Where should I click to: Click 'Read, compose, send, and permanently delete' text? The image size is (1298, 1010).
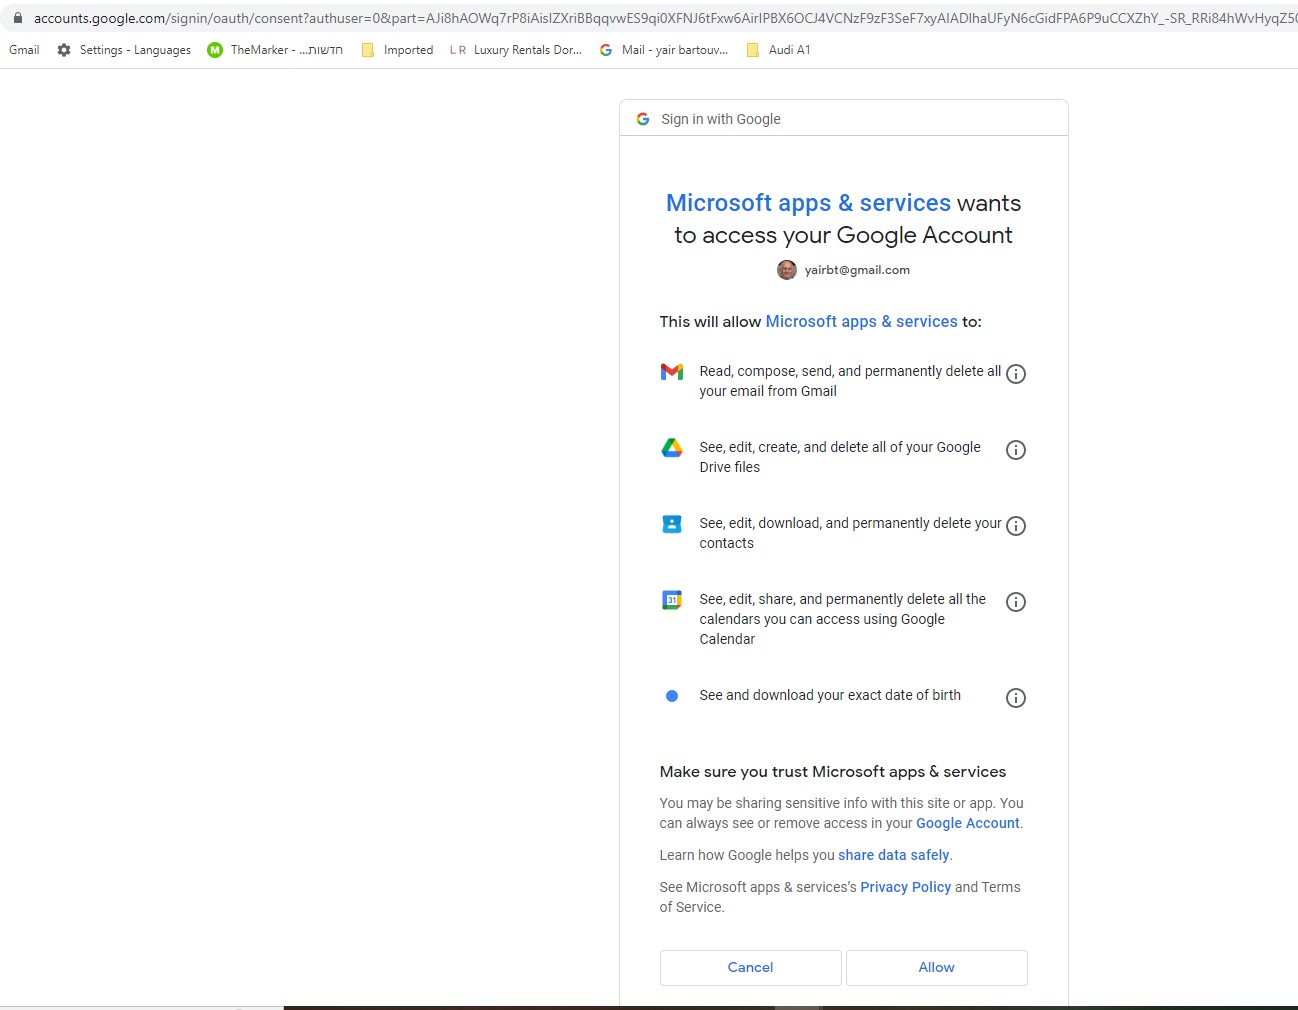[850, 381]
